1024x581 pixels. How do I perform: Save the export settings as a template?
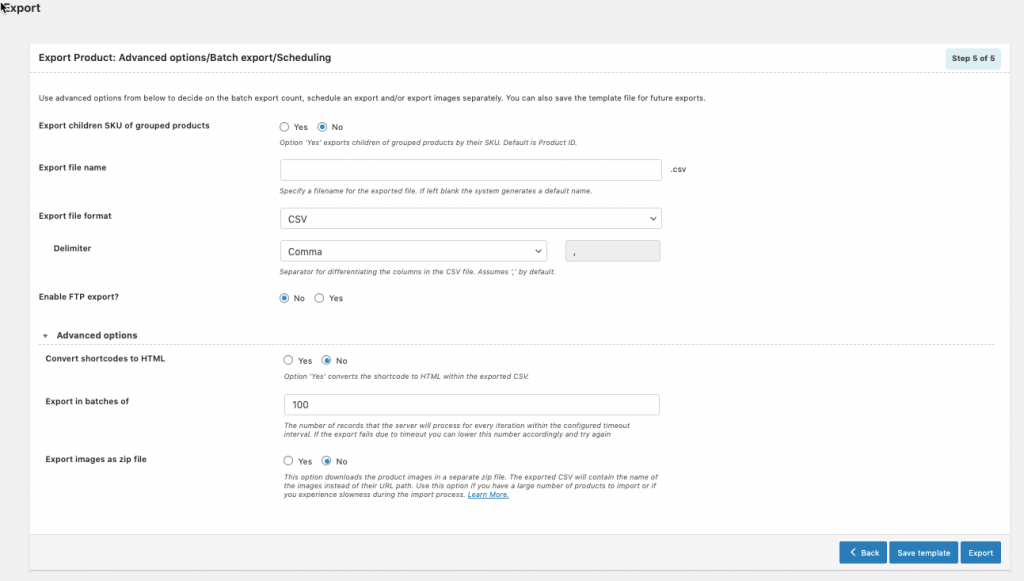[923, 552]
